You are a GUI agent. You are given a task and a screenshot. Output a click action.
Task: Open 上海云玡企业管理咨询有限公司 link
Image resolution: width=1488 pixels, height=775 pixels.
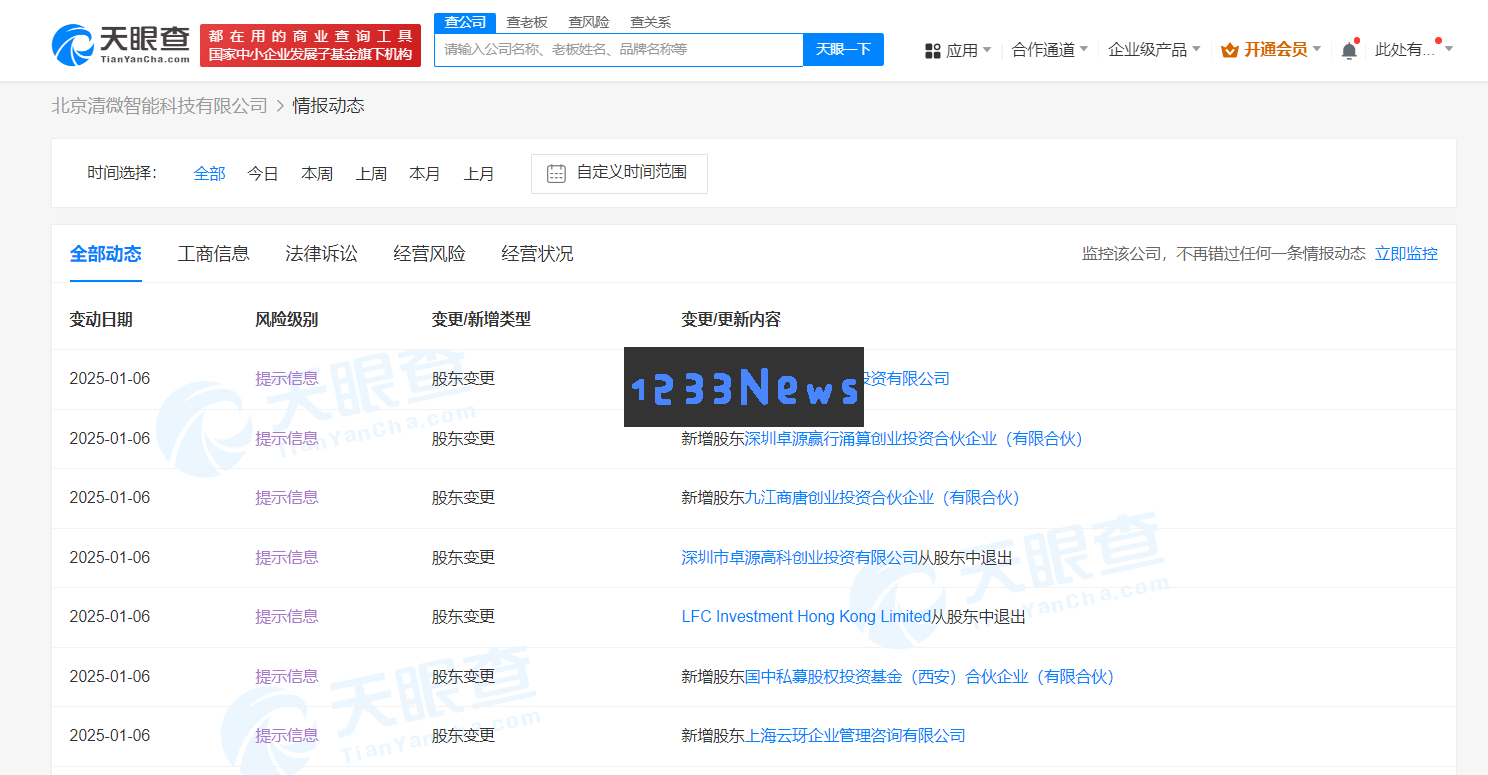[x=856, y=736]
